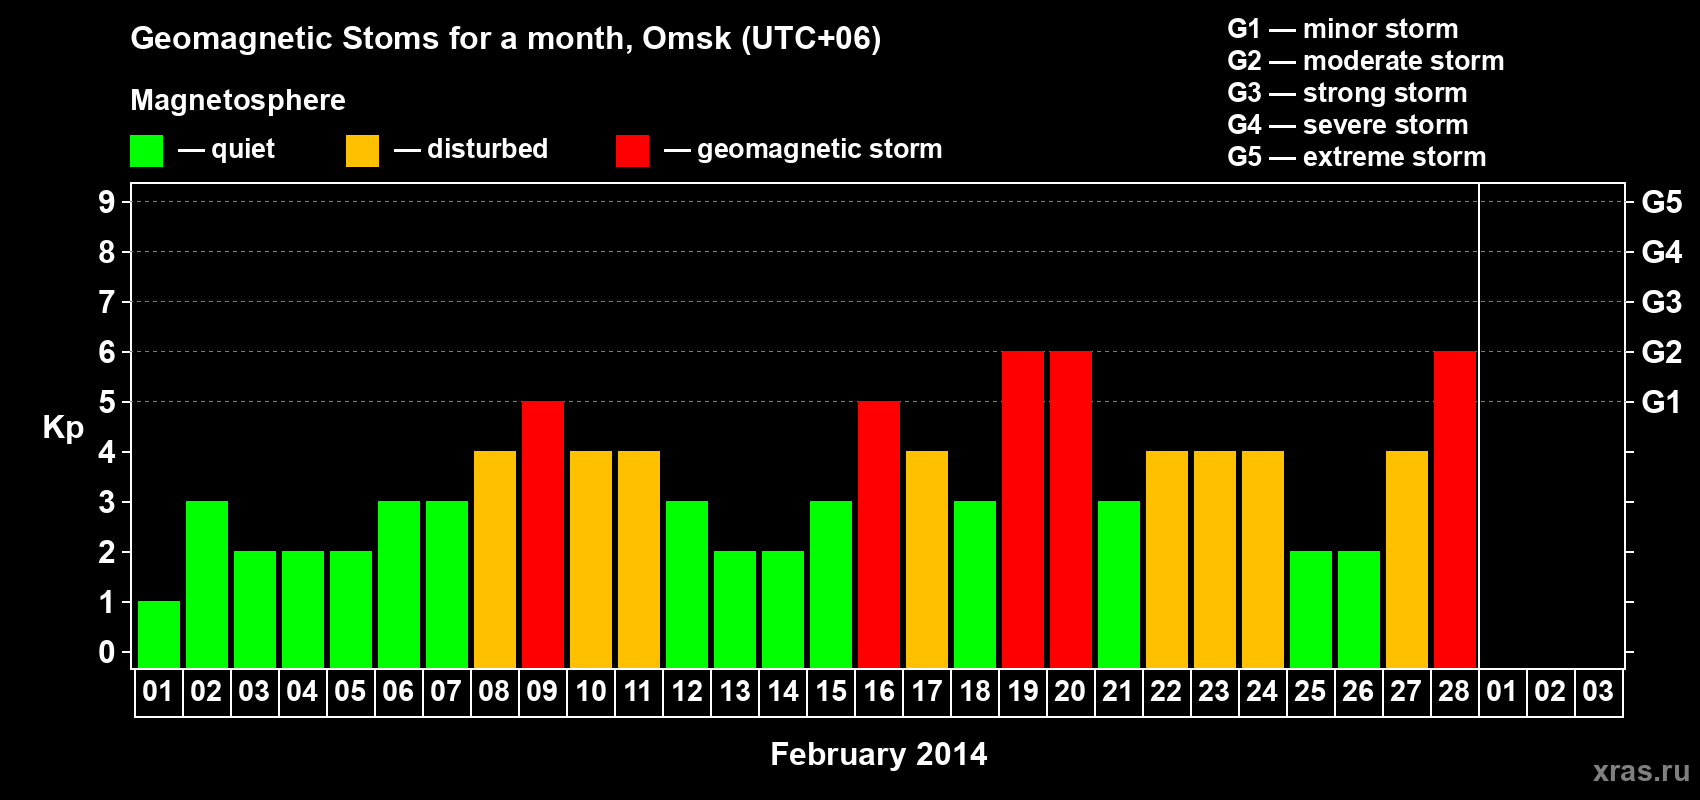
Task: Select the red bar for day 16
Action: [879, 535]
